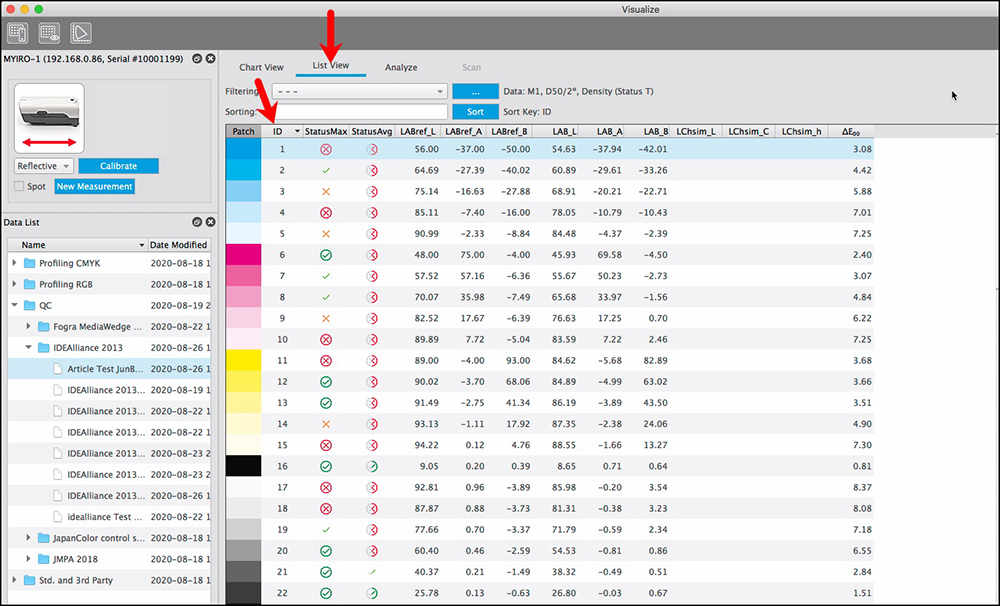Click the StatusMax fail icon for ID 1
This screenshot has width=1000, height=606.
click(x=326, y=149)
